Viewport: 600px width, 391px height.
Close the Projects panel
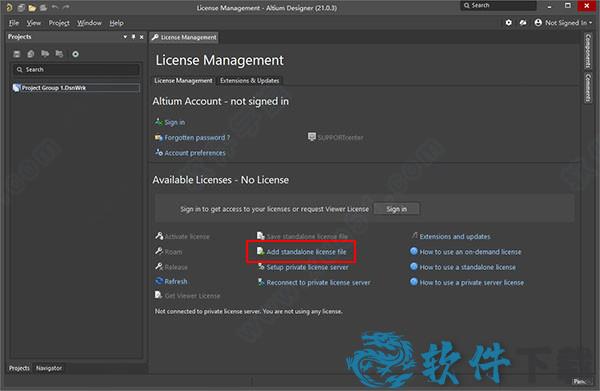(x=142, y=37)
